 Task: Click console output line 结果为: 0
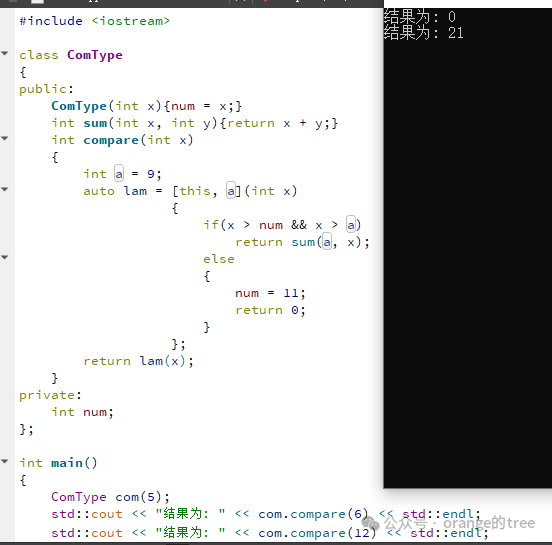(420, 17)
